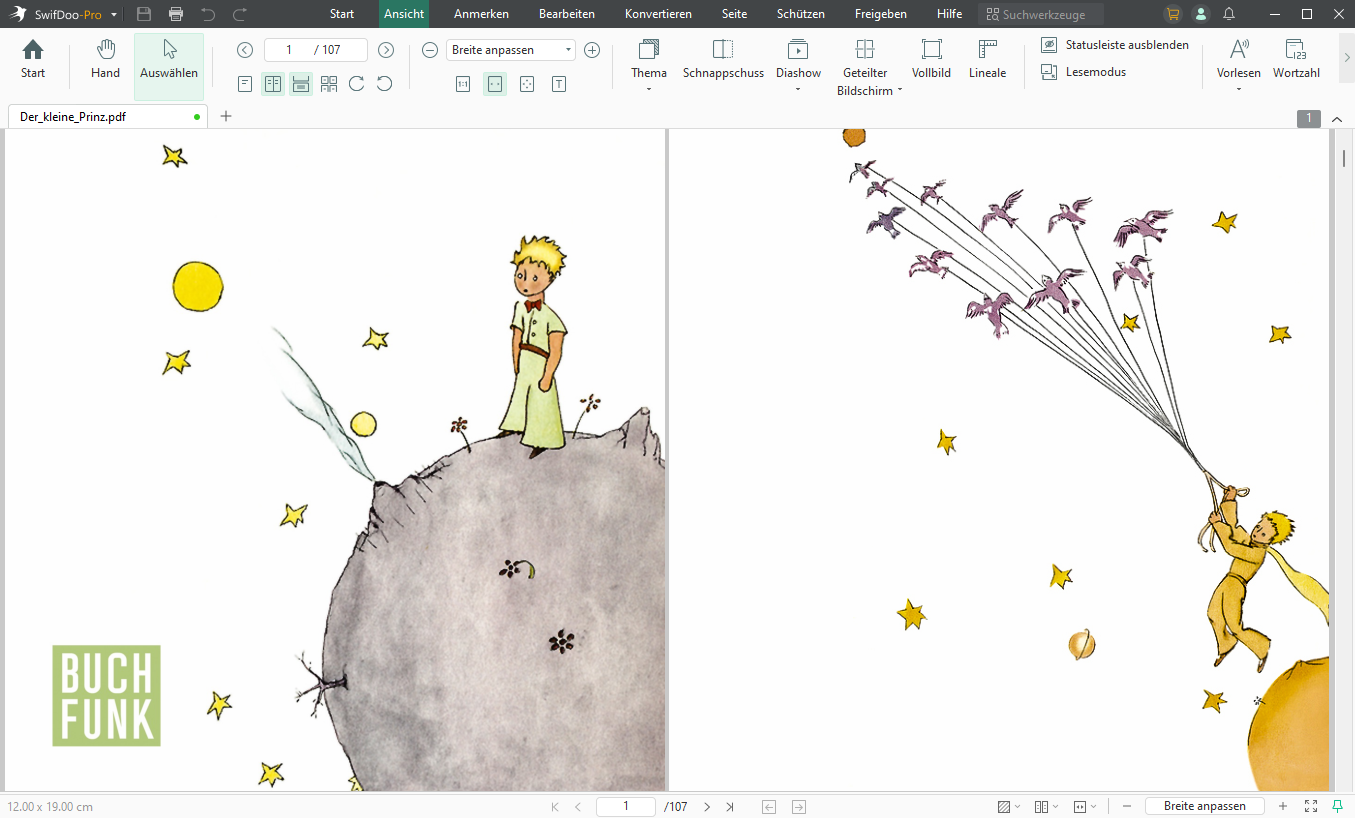This screenshot has width=1355, height=818.
Task: Click the green pin icon in status bar
Action: pos(1338,806)
